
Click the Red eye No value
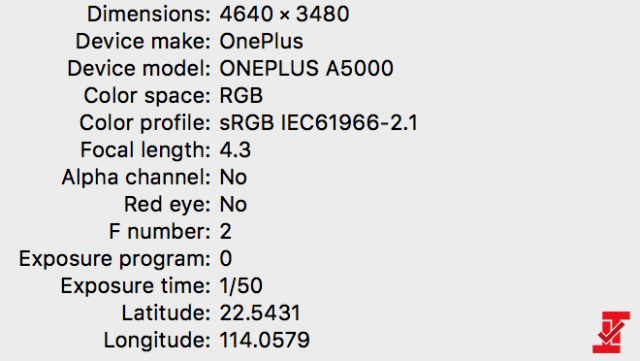233,204
